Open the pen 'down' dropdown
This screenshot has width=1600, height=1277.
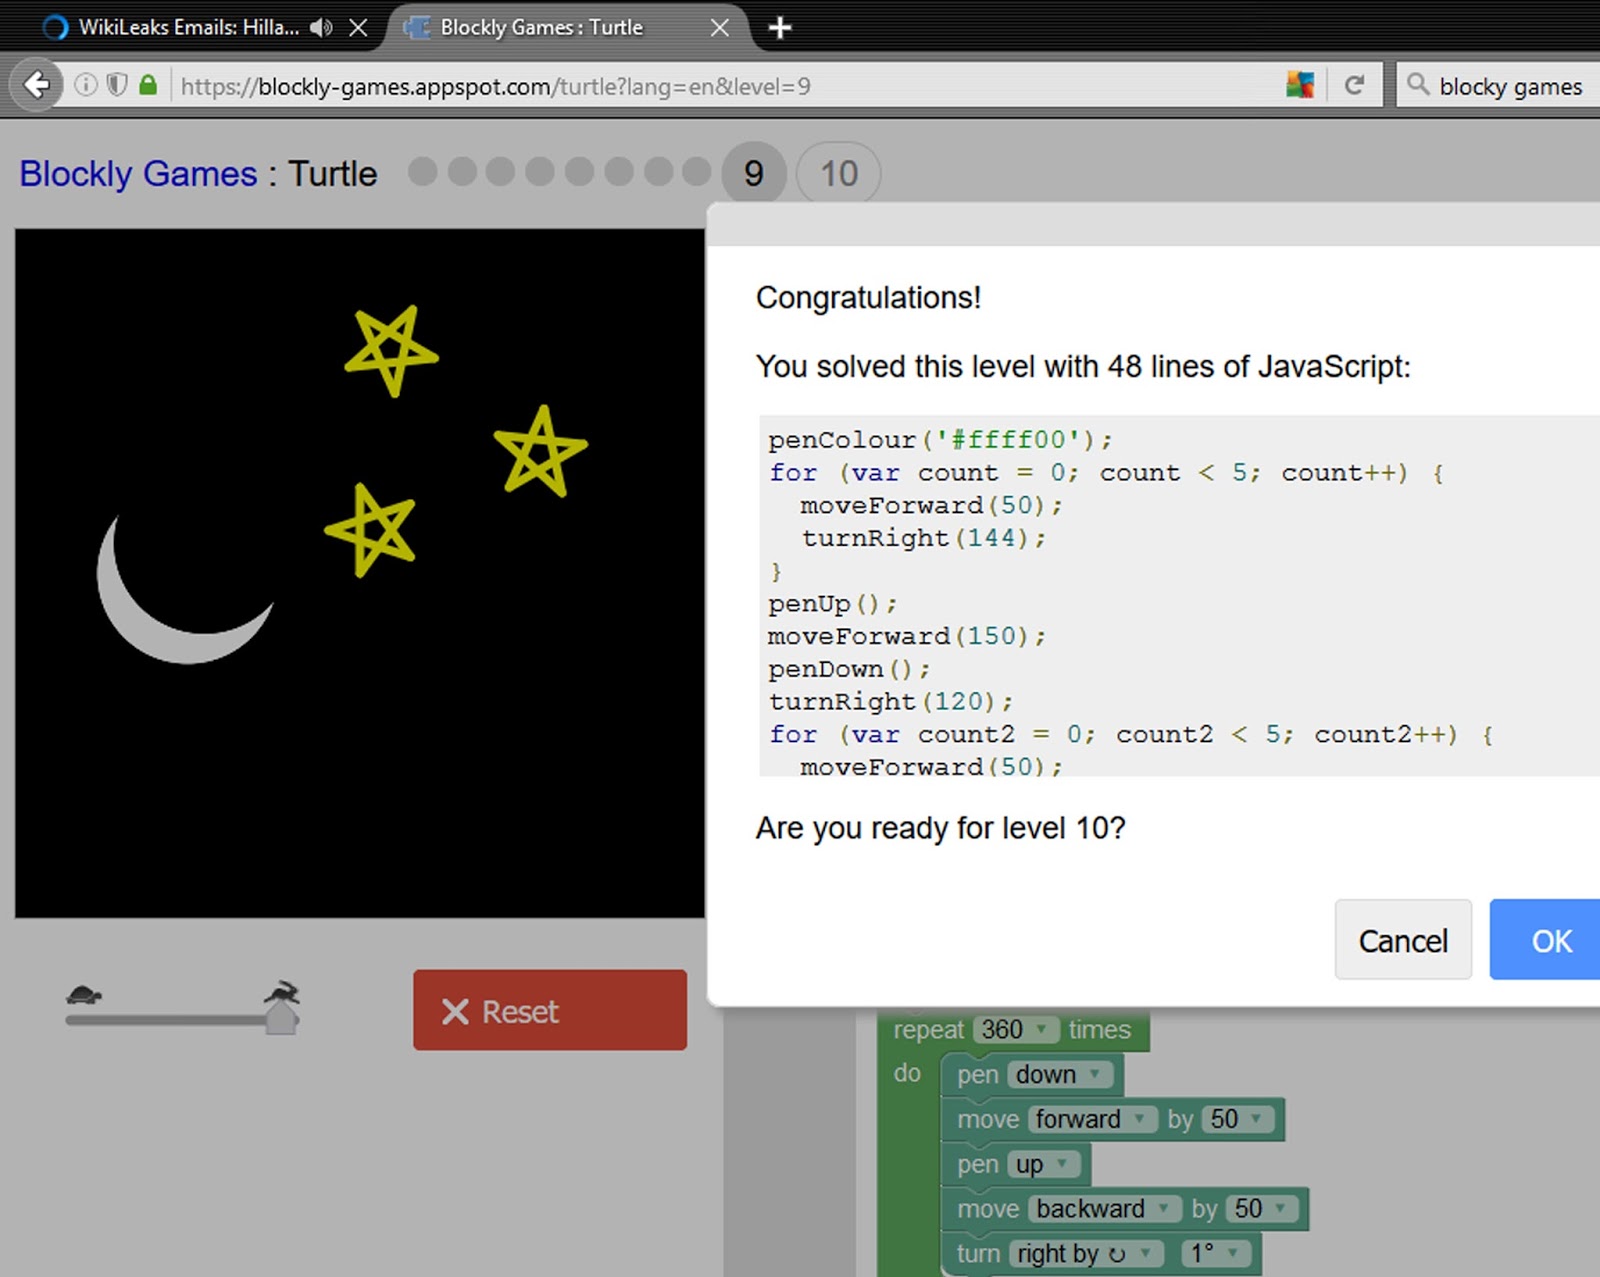pos(1059,1075)
